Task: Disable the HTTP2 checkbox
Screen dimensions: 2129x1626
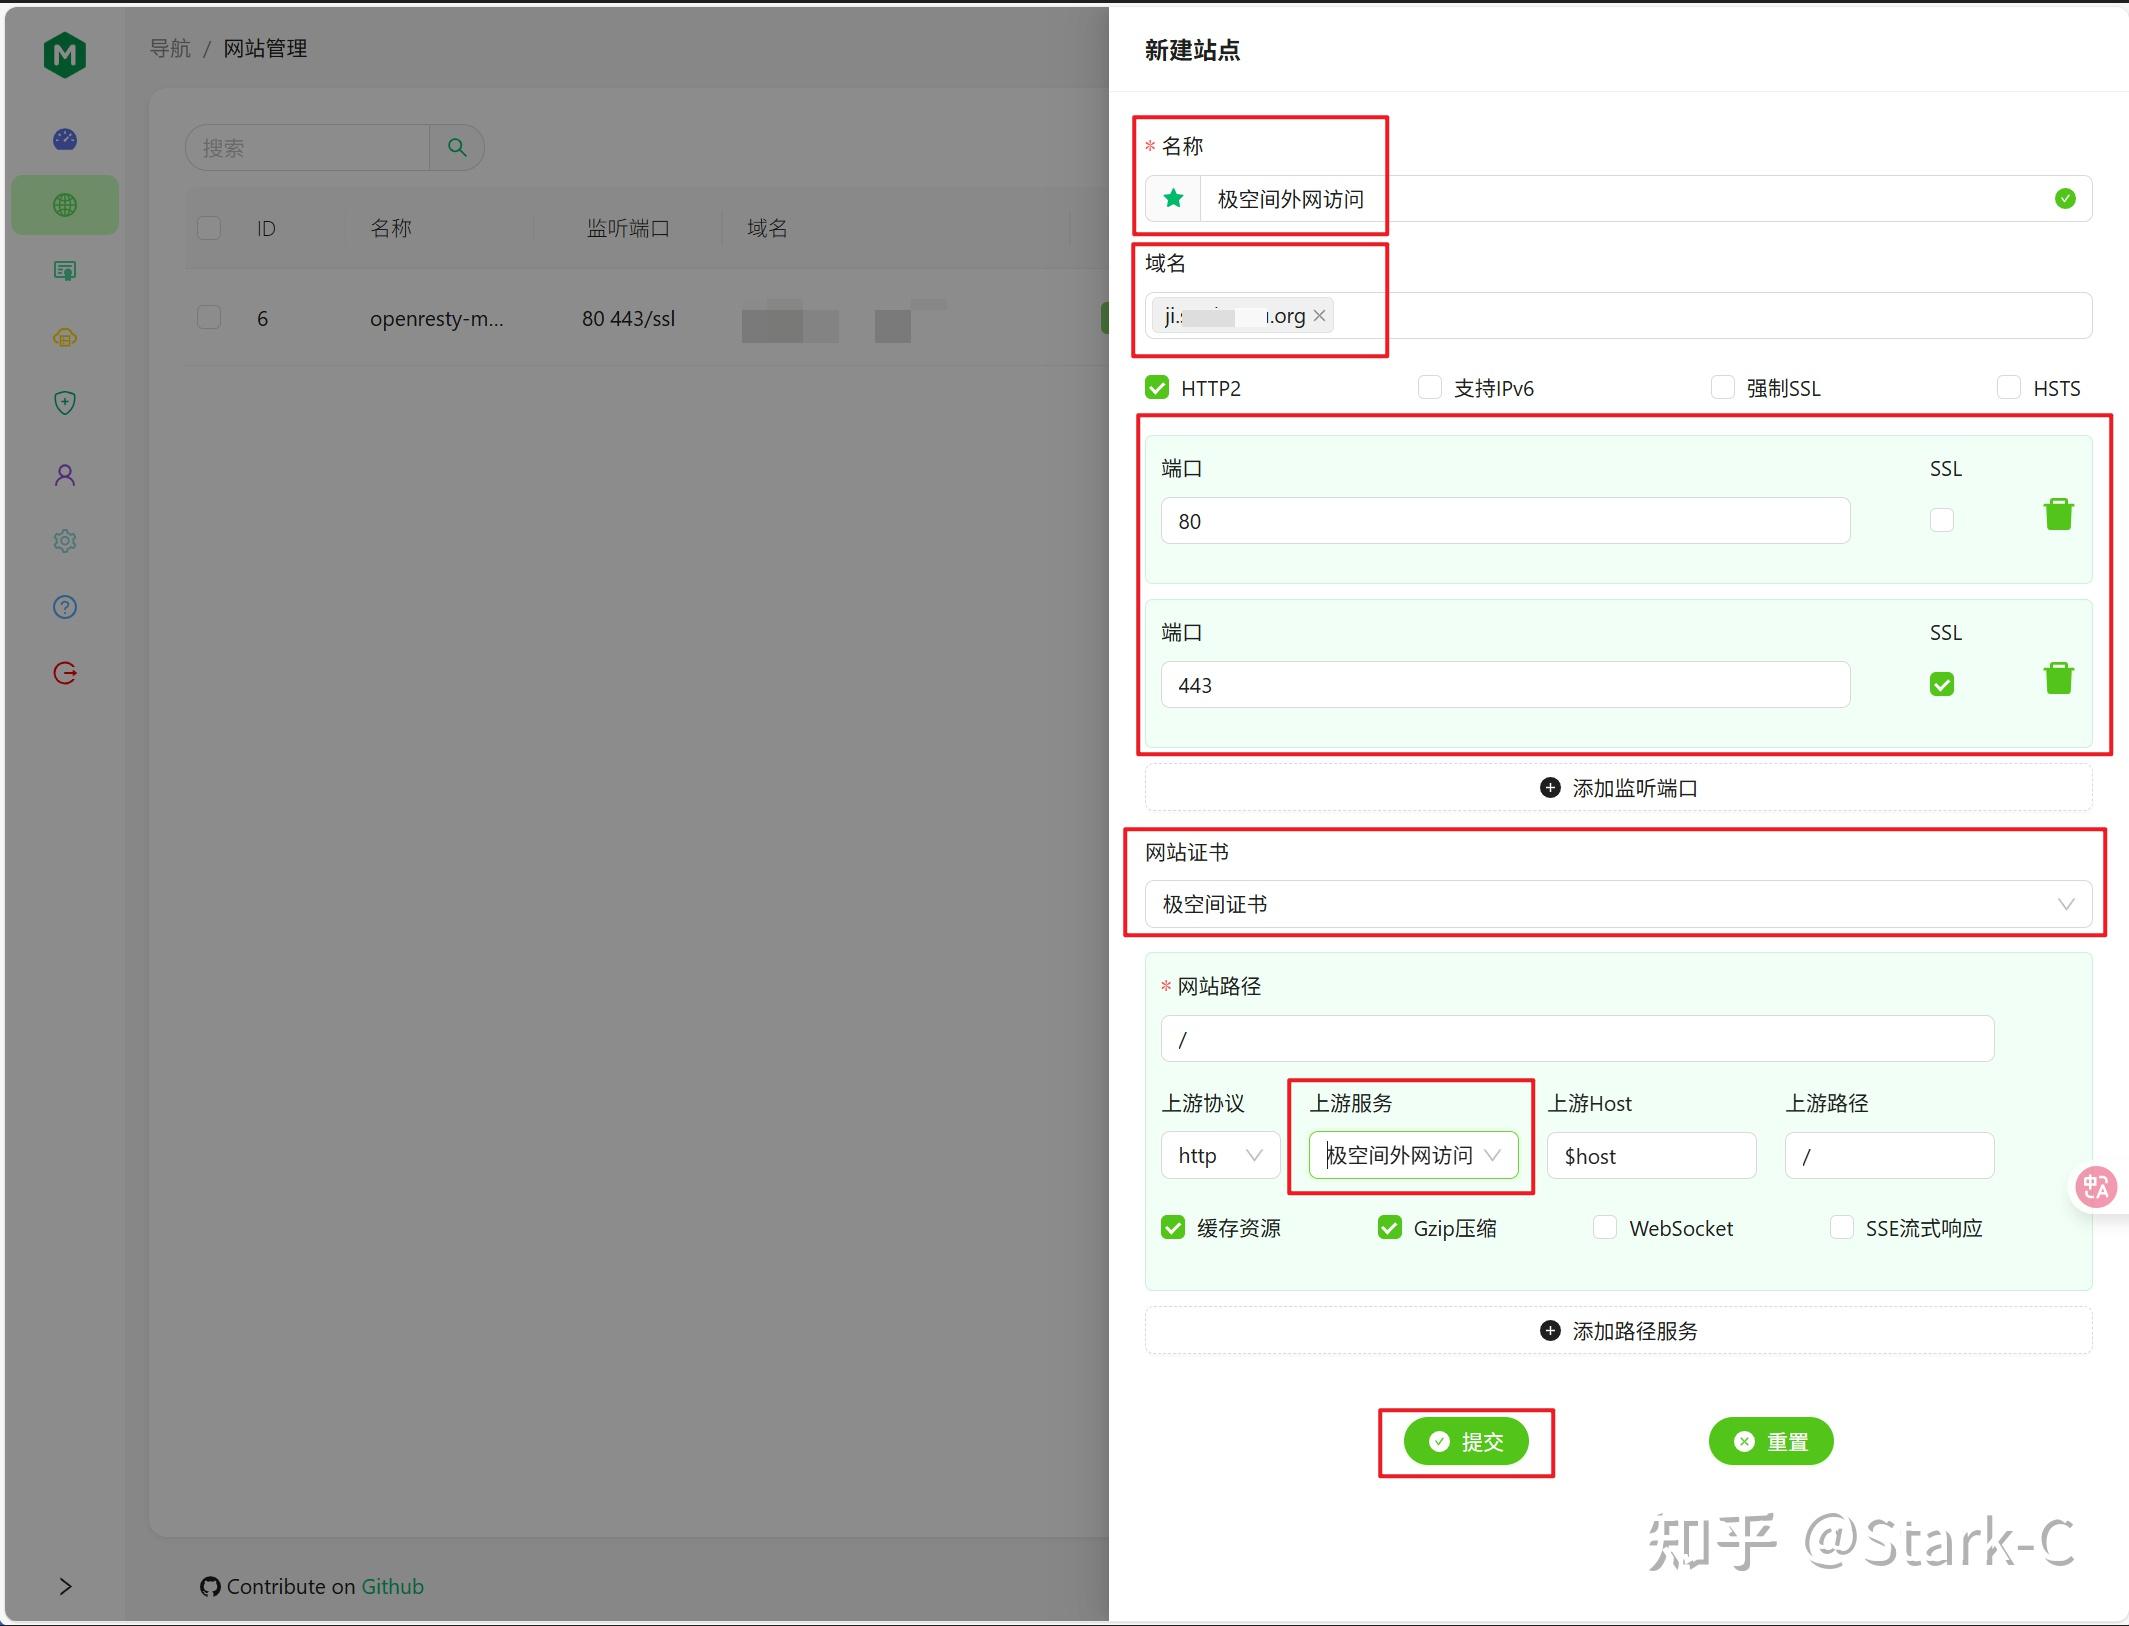Action: click(1157, 387)
